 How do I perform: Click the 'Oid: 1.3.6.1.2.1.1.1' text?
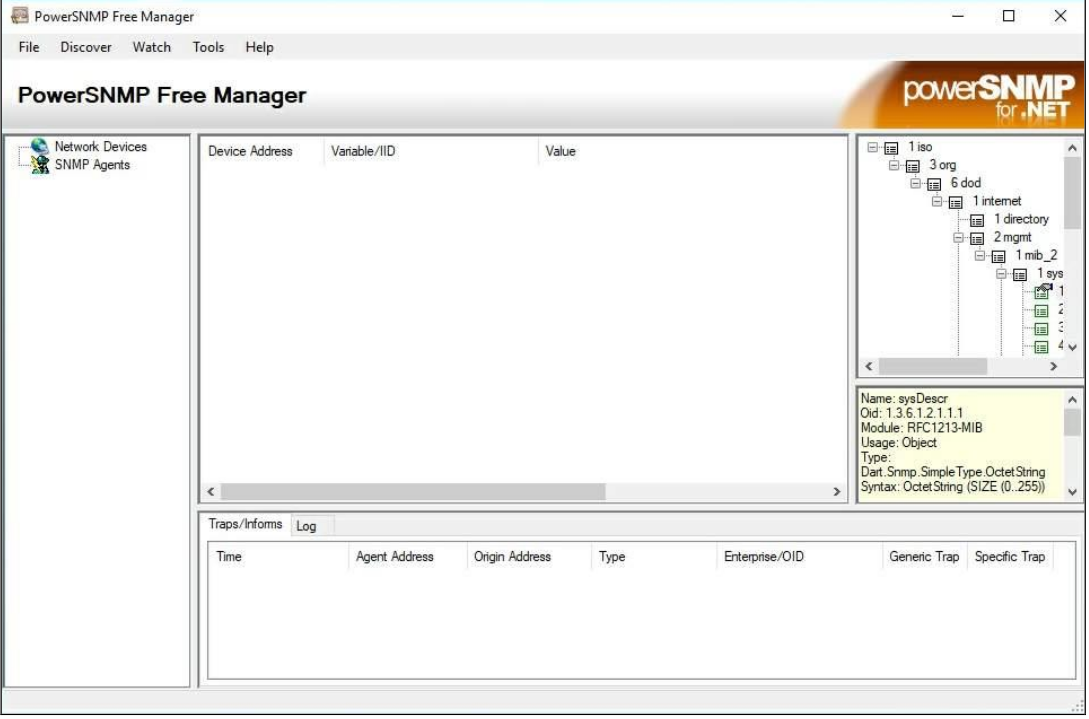(x=912, y=413)
